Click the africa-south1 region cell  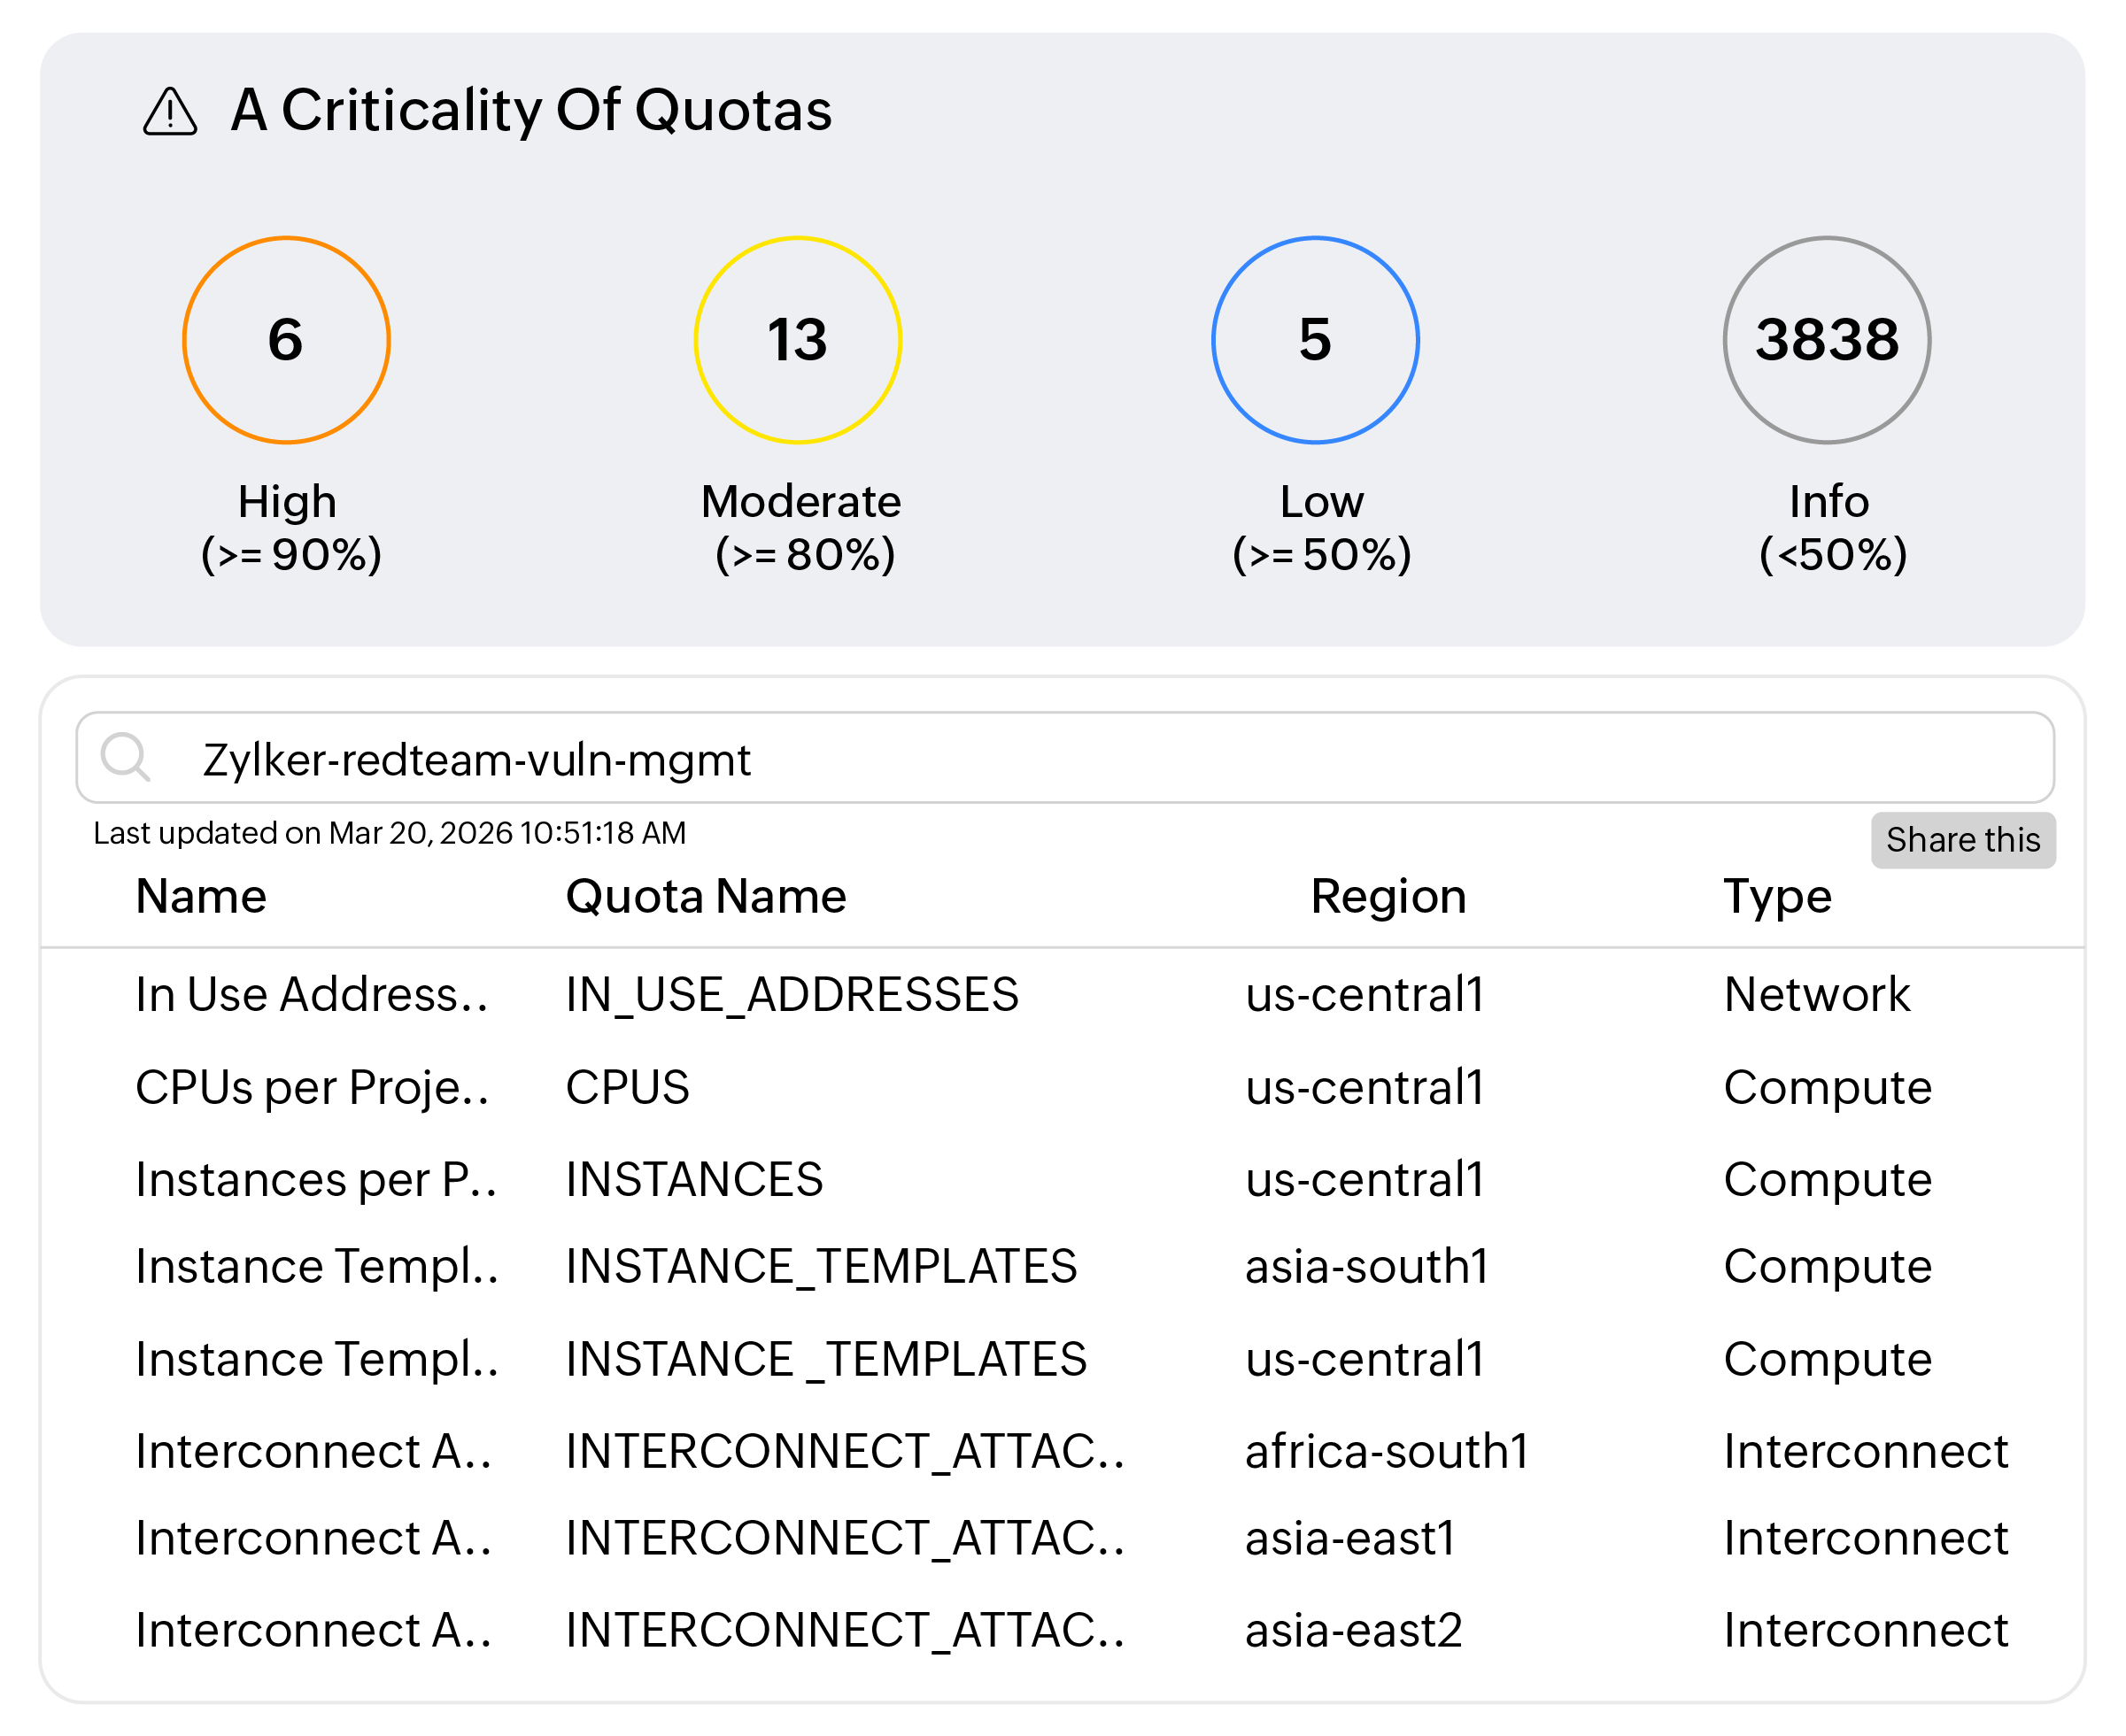click(1387, 1451)
